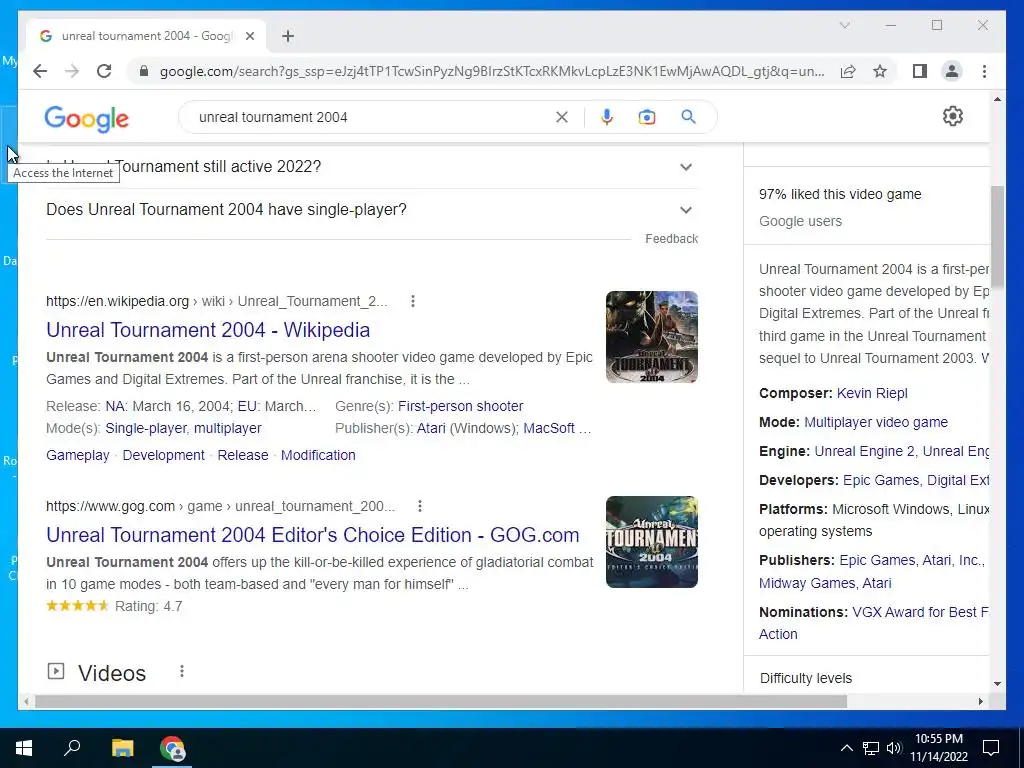Viewport: 1024px width, 768px height.
Task: Open the First-person shooter genre link
Action: pos(460,406)
